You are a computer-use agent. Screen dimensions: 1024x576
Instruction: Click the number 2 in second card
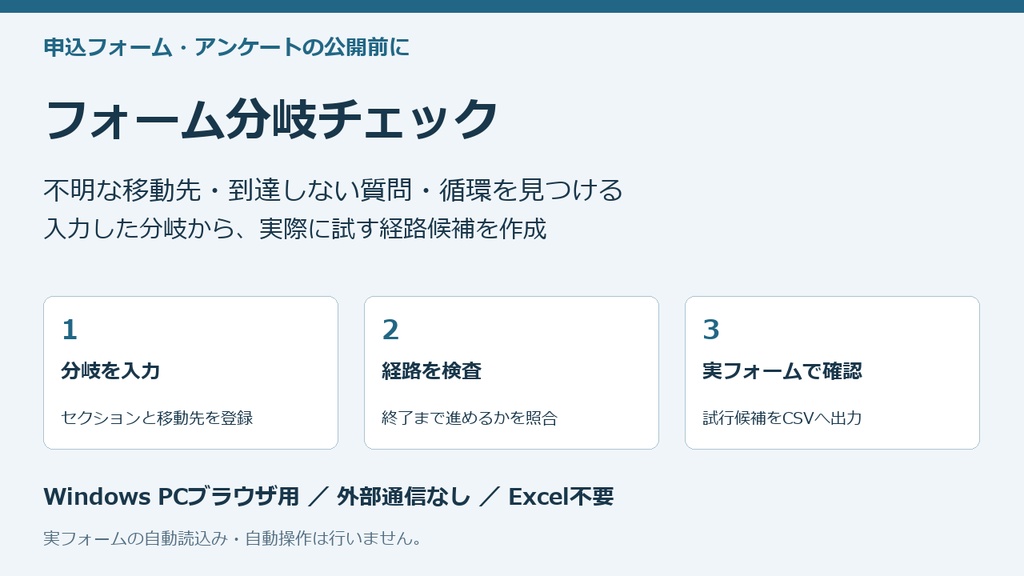click(391, 330)
